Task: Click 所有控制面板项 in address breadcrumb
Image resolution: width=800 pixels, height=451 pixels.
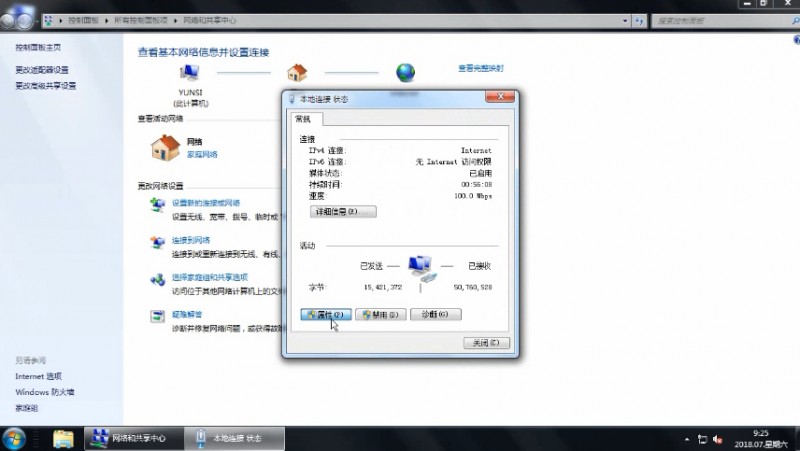Action: pos(141,20)
